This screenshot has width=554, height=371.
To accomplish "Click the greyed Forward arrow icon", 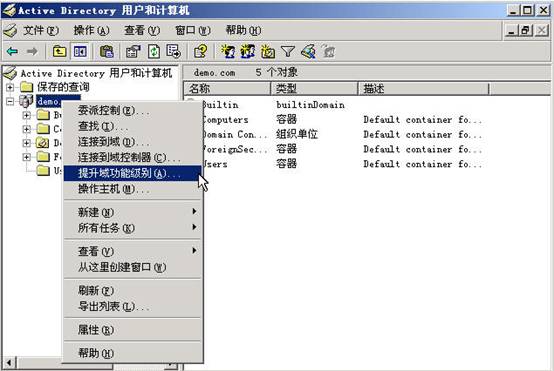I will [32, 52].
